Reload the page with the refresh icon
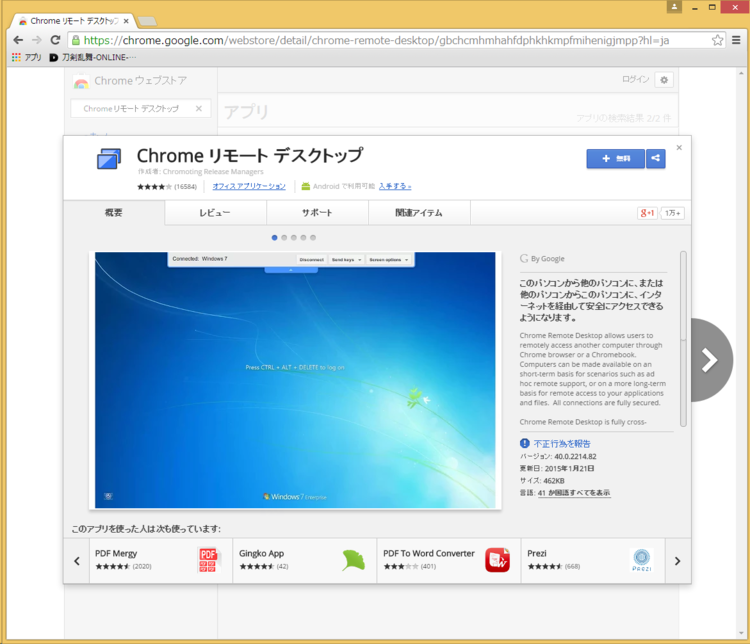The image size is (750, 644). pyautogui.click(x=55, y=40)
